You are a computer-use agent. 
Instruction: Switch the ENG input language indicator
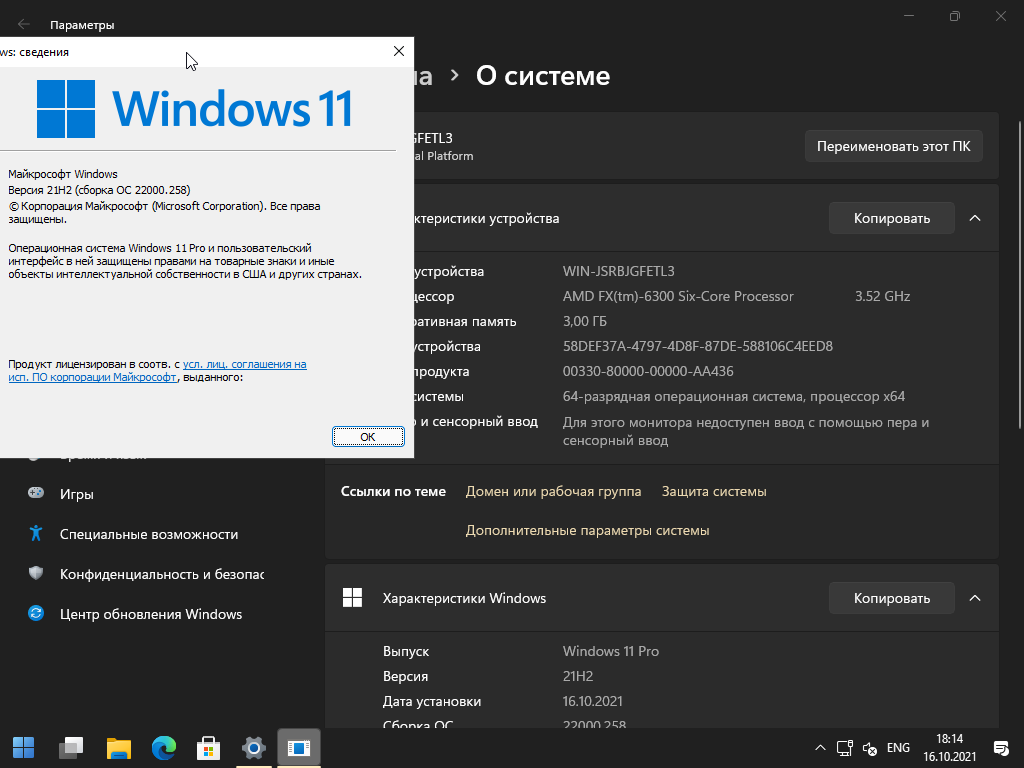pos(898,747)
